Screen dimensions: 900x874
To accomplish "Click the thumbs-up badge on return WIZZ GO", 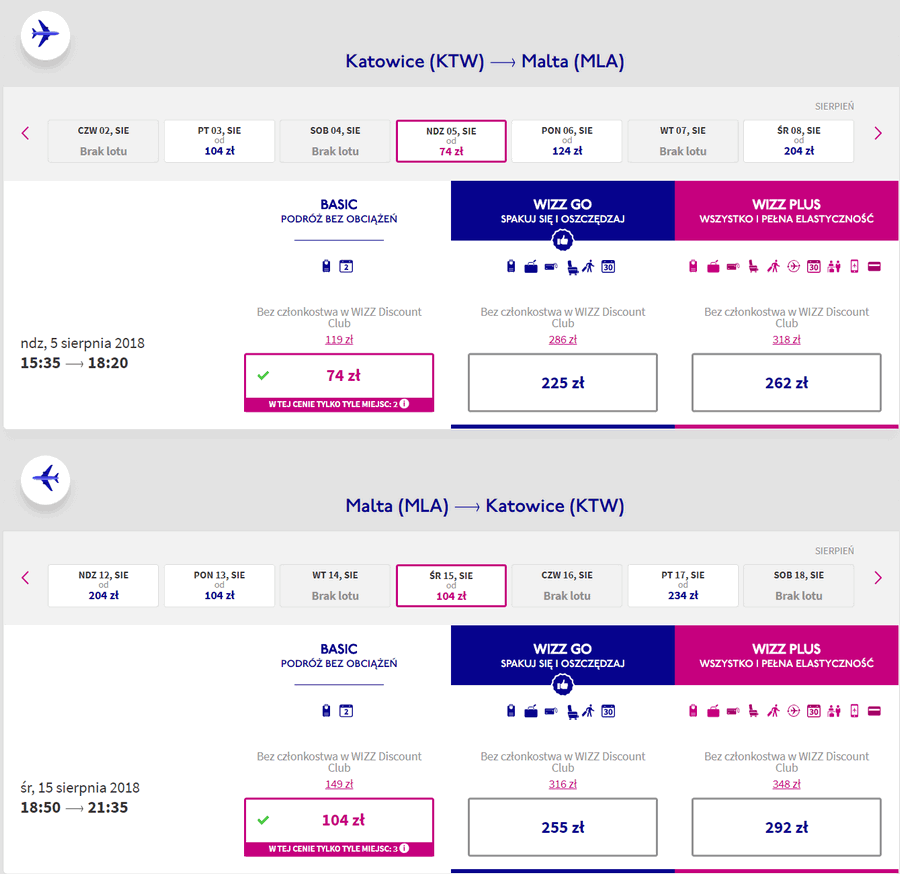I will pos(562,684).
